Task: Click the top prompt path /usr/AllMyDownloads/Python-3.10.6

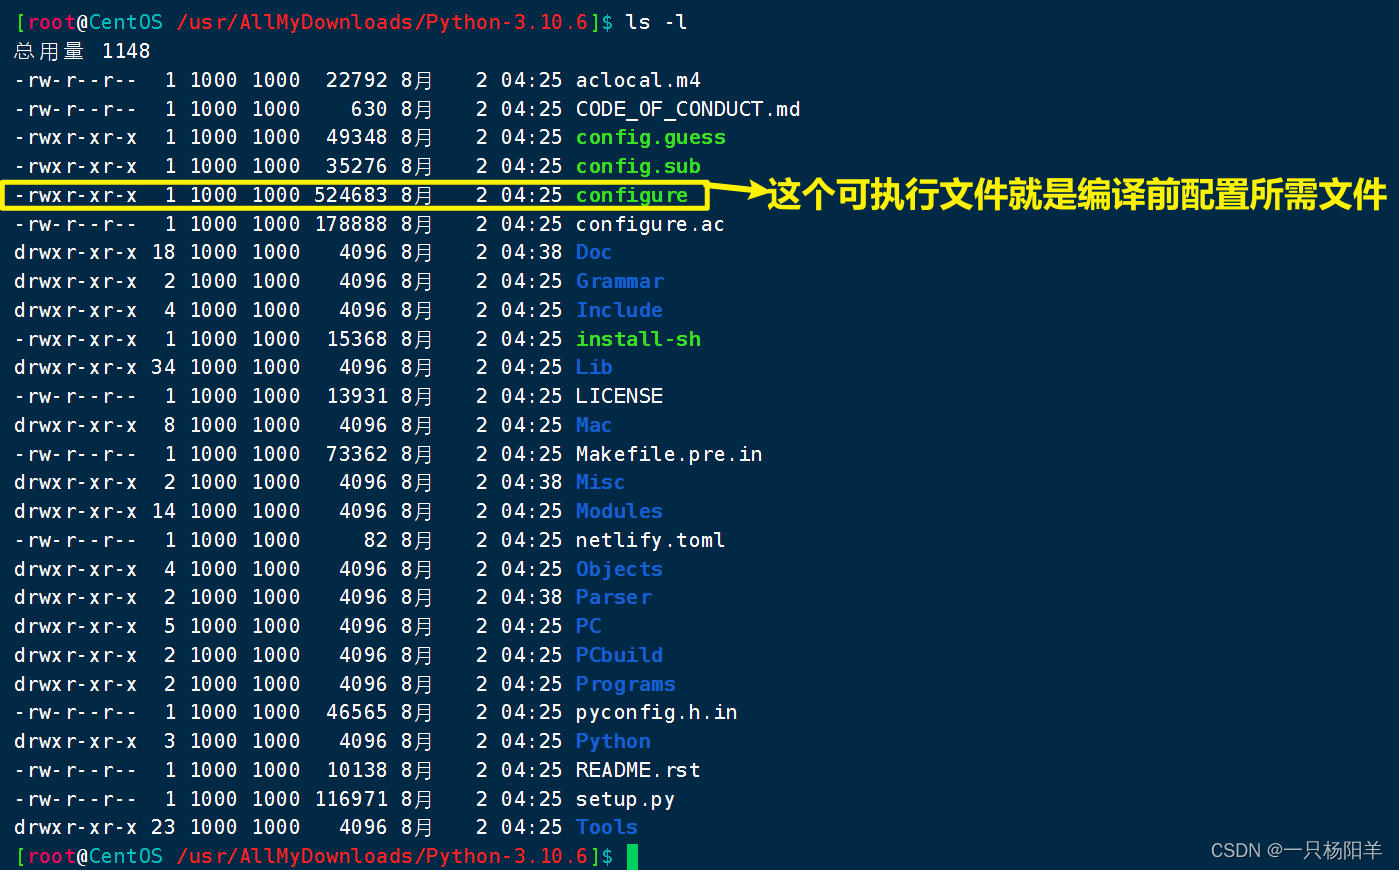Action: (382, 22)
